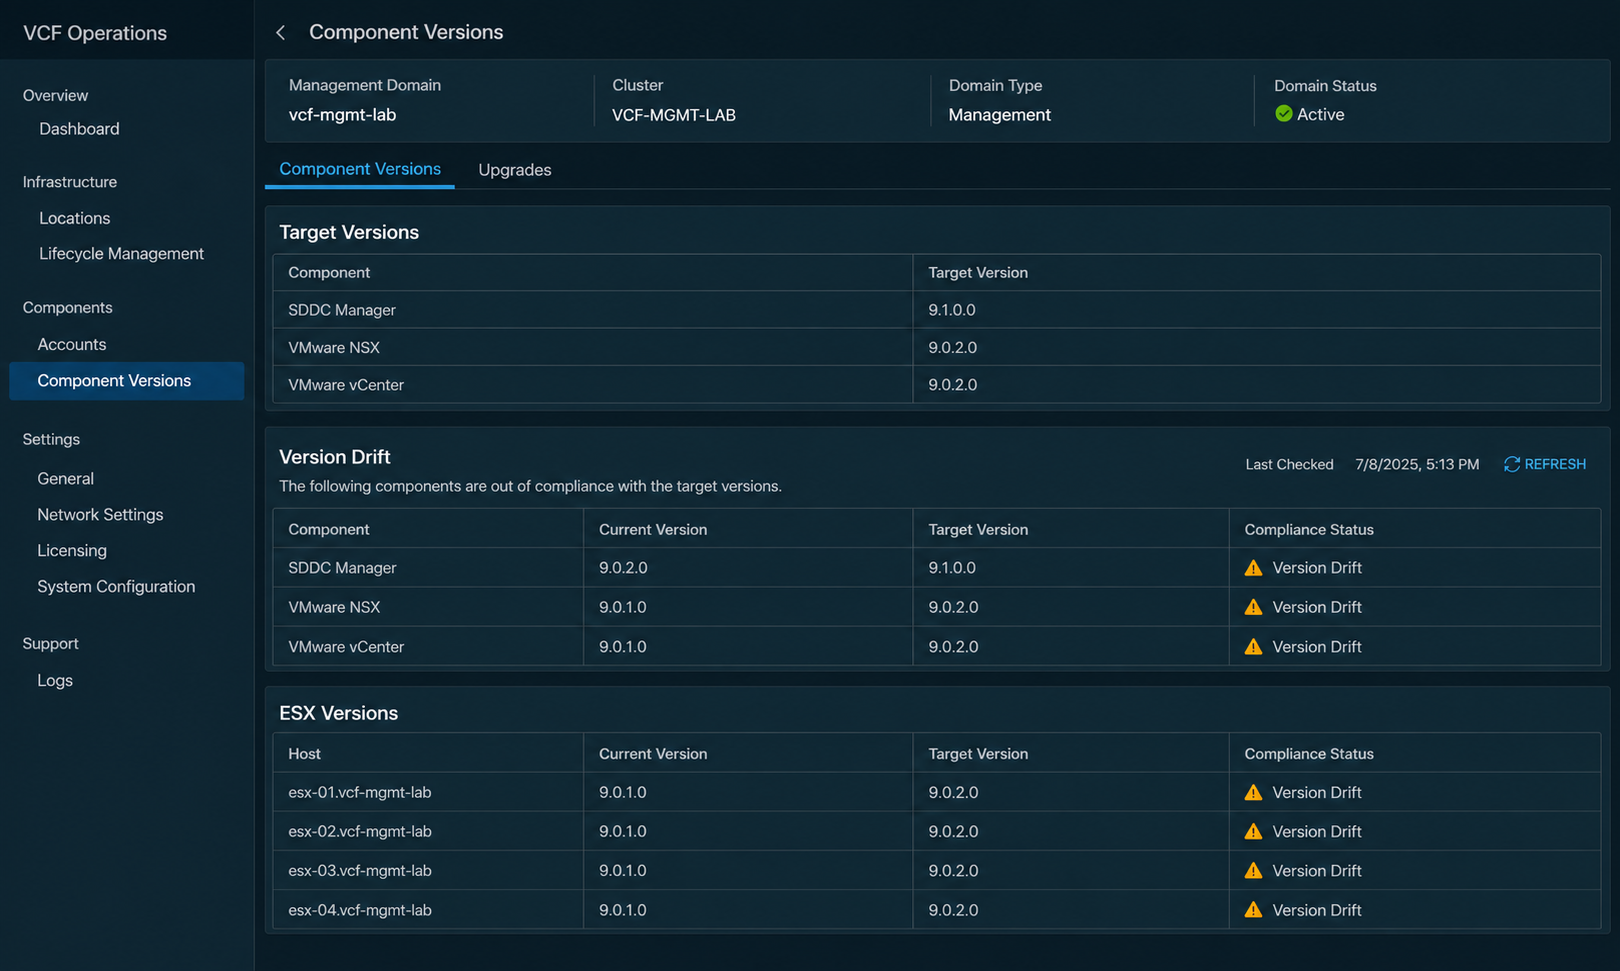Select Component Versions in the sidebar
The image size is (1620, 971).
point(127,381)
